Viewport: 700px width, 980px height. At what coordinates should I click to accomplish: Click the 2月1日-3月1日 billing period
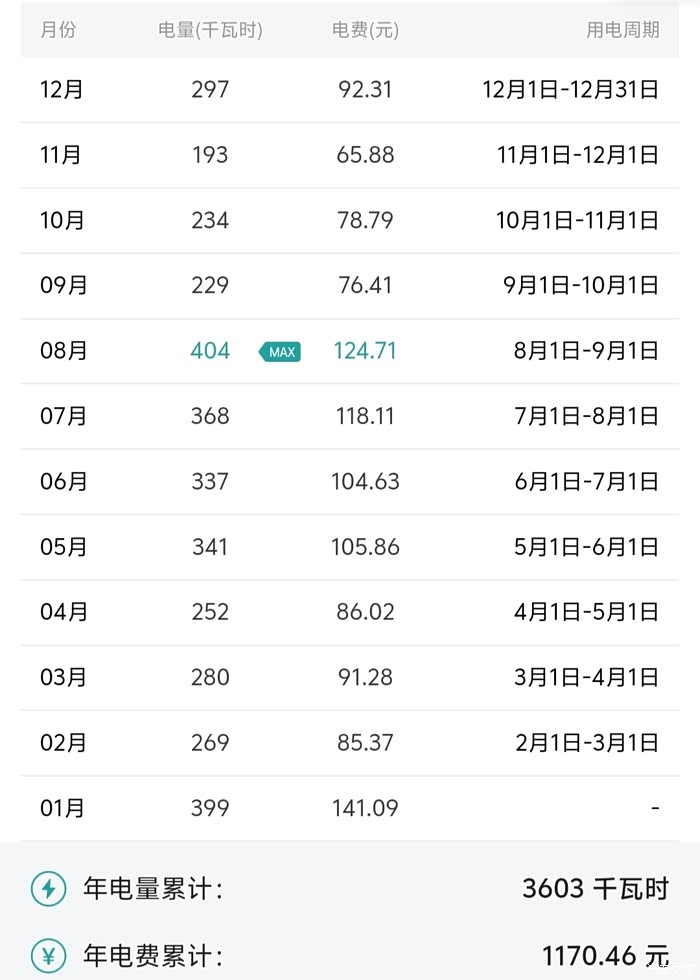[586, 743]
